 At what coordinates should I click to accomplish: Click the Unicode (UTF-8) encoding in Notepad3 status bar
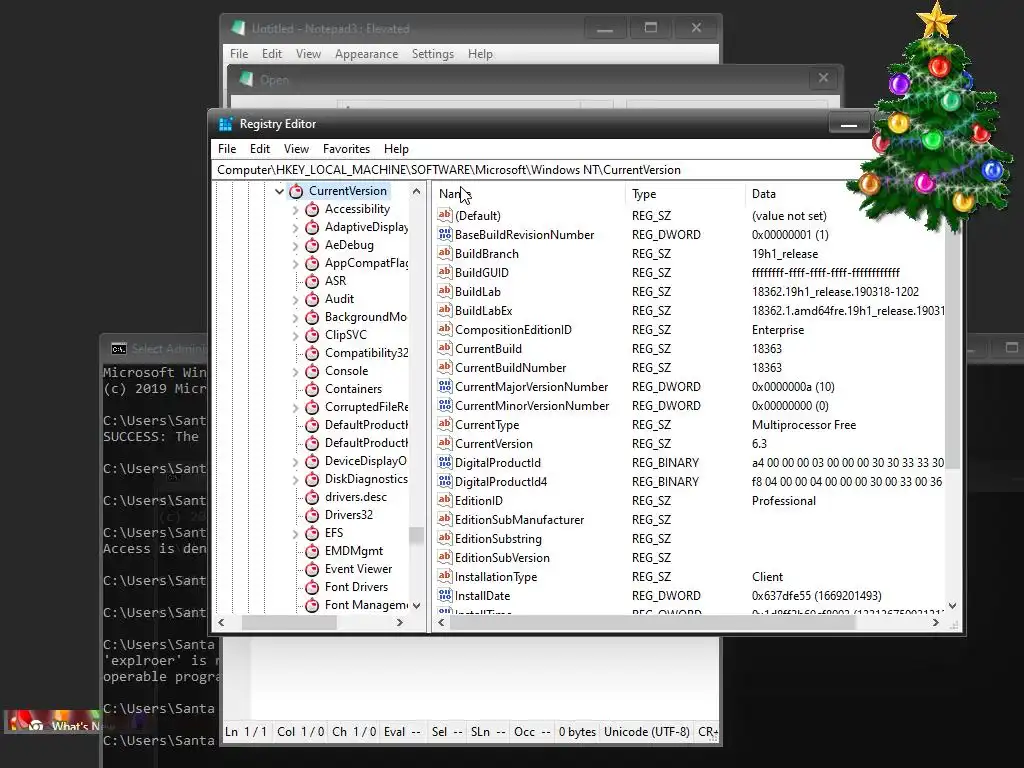click(x=647, y=732)
